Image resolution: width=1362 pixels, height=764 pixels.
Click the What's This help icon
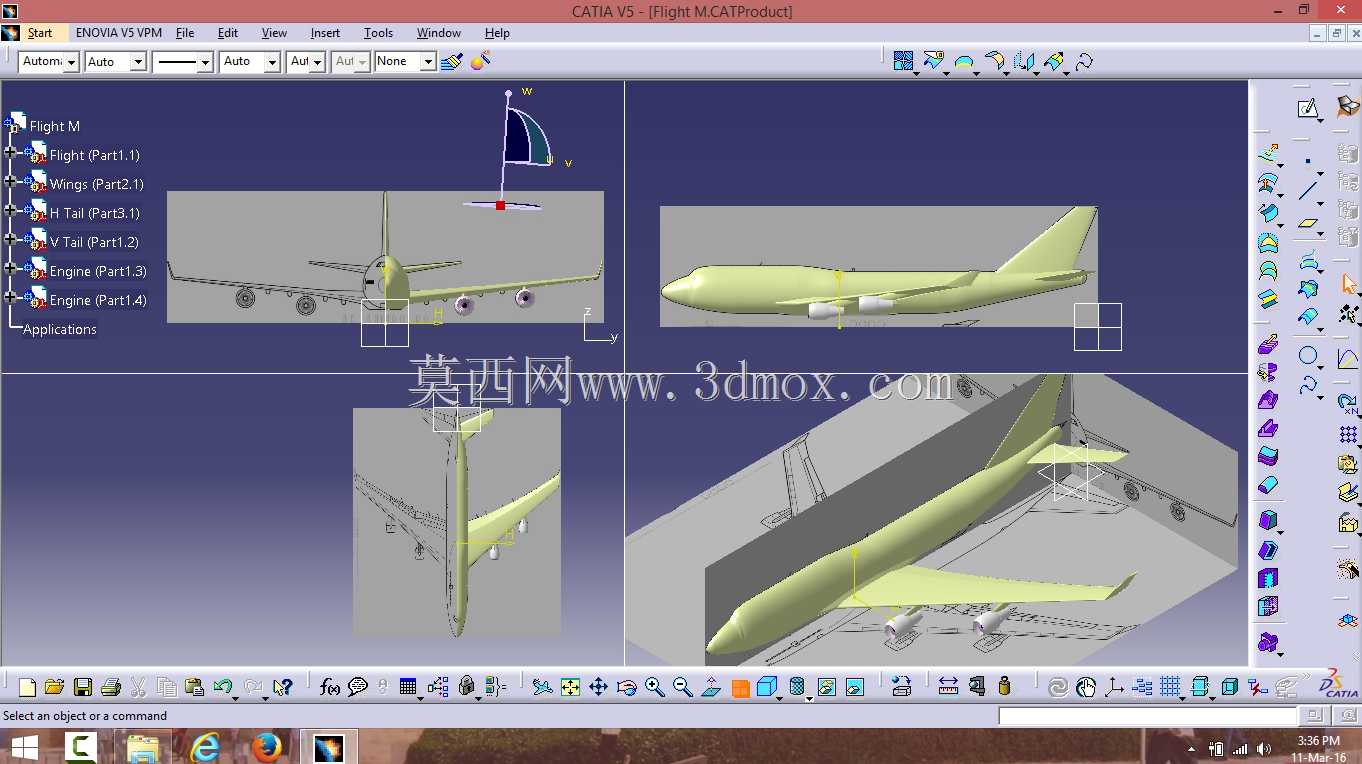tap(283, 687)
